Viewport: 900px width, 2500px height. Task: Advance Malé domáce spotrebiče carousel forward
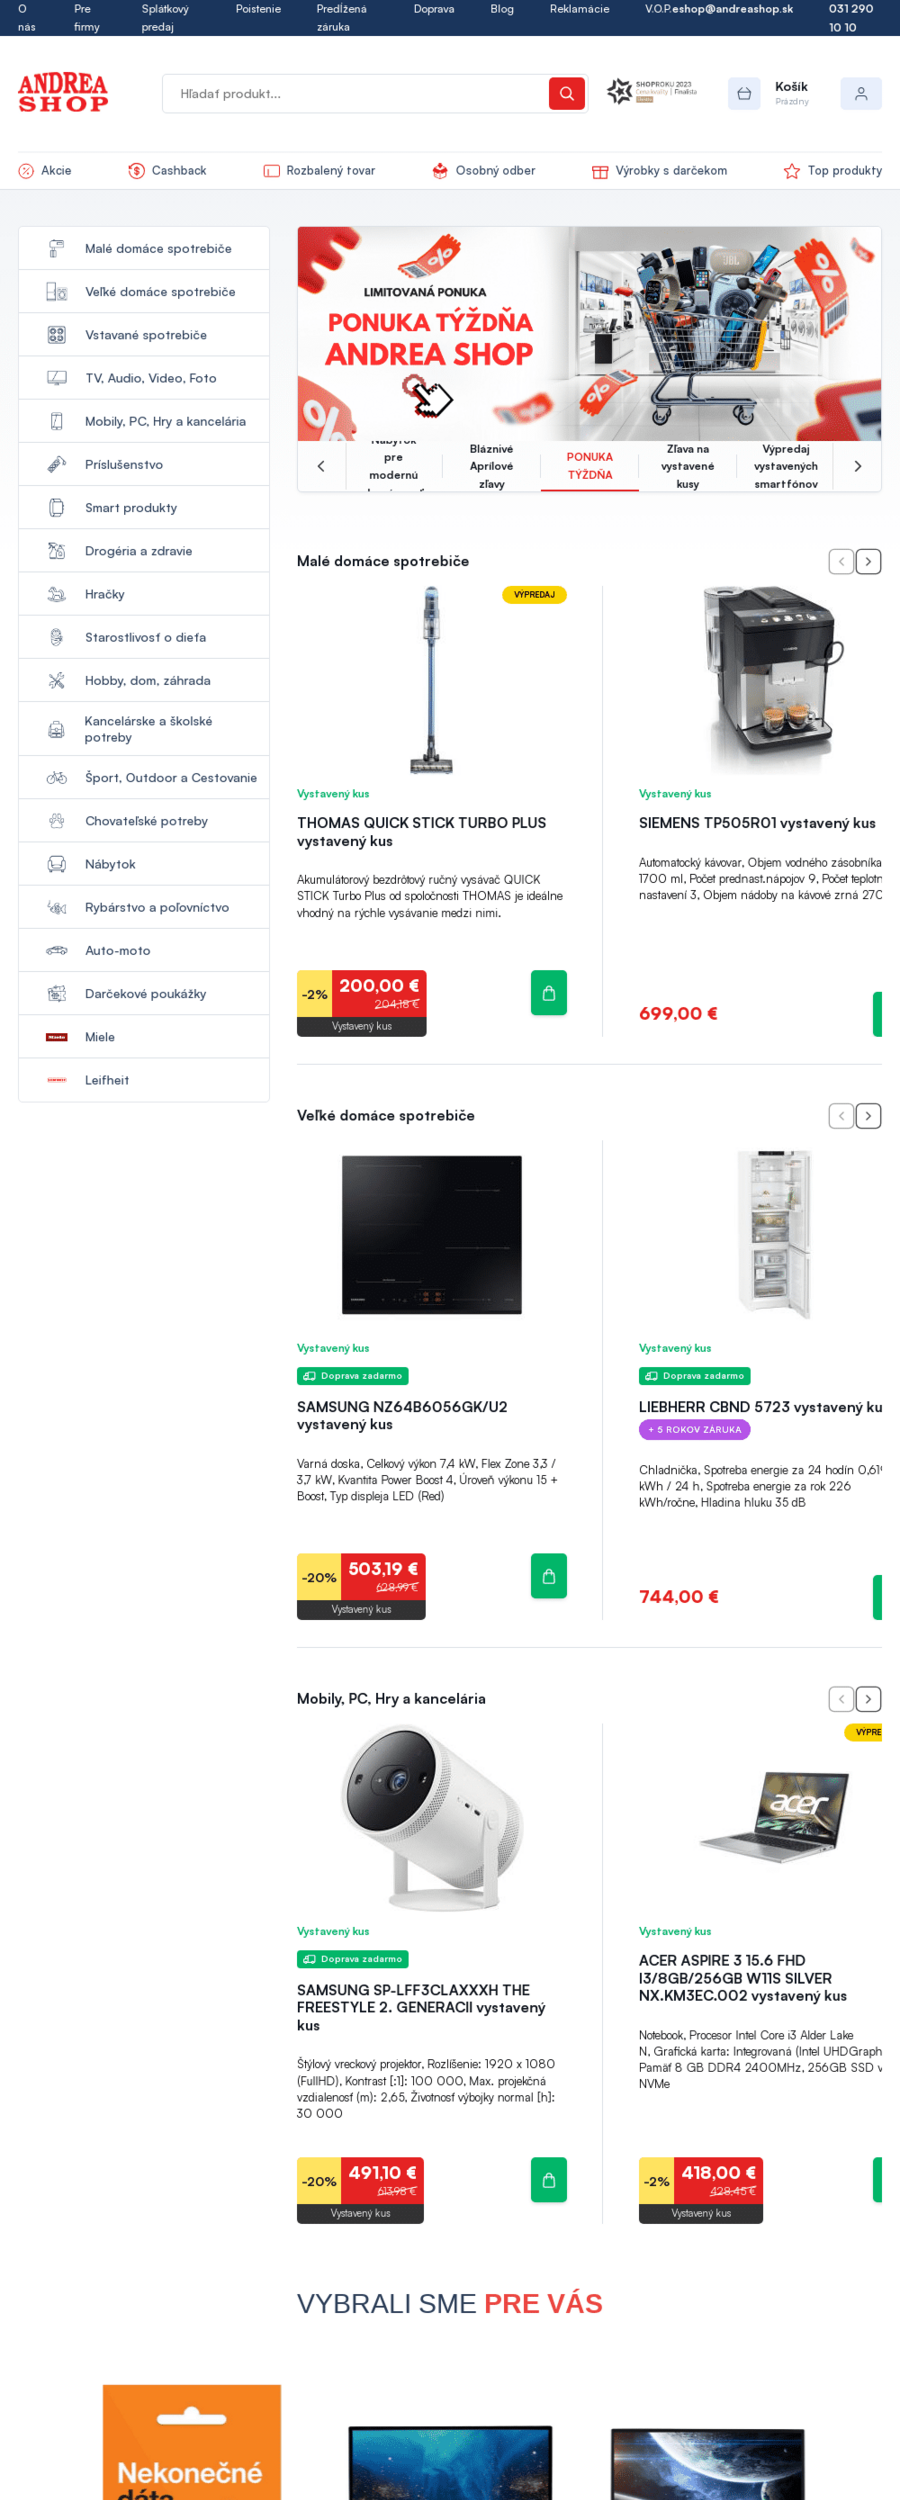[868, 562]
